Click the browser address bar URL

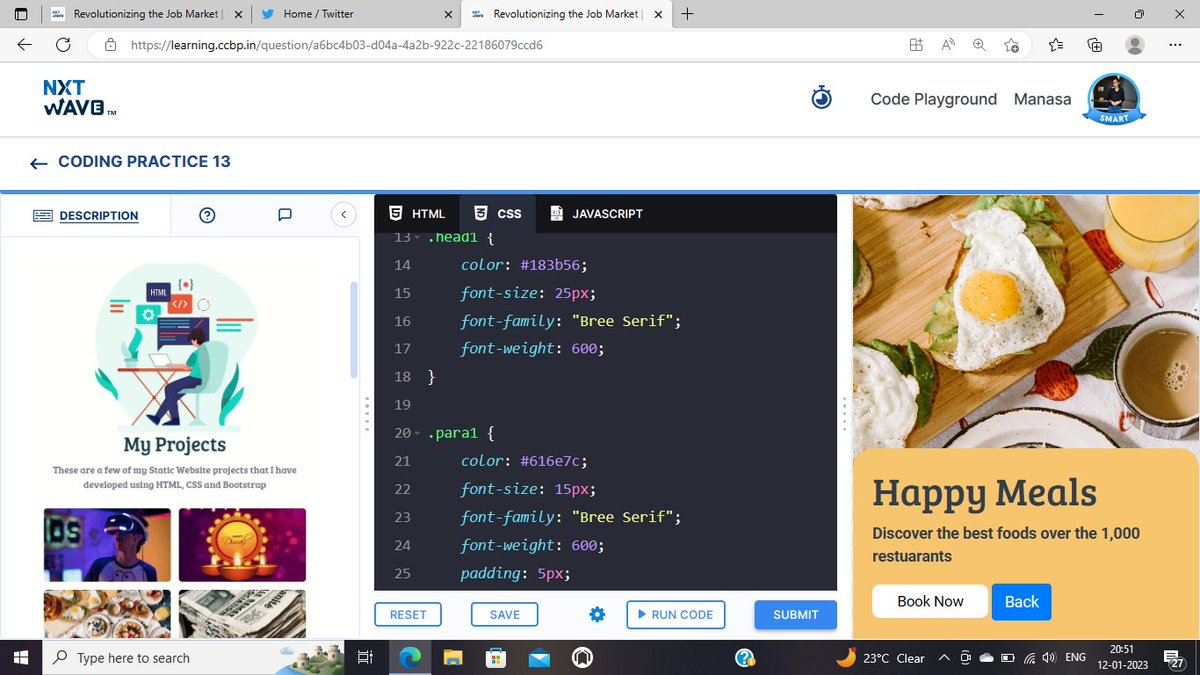click(x=337, y=45)
